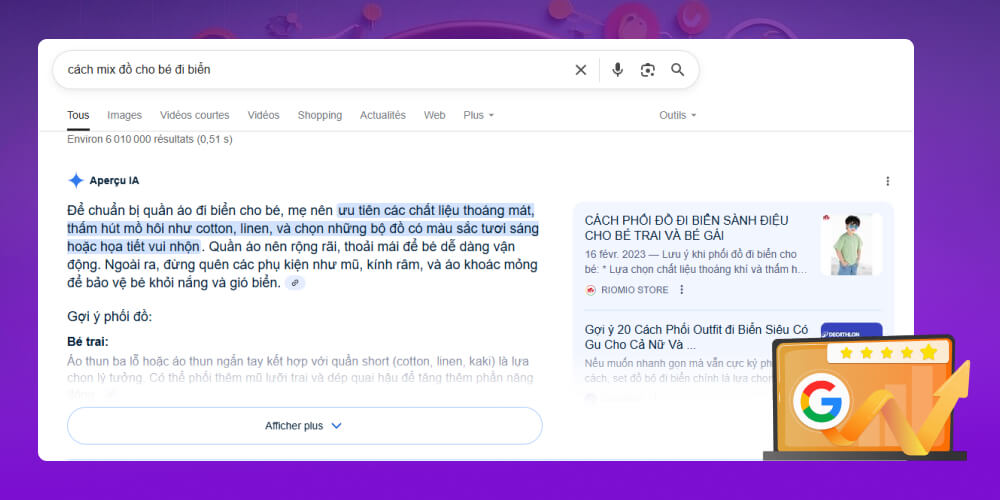1000x500 pixels.
Task: Select the Web tab
Action: (434, 115)
